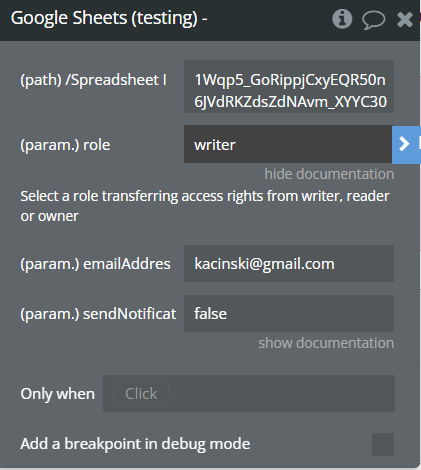Click the (param.) emailAddres label
421x470 pixels.
coord(95,264)
